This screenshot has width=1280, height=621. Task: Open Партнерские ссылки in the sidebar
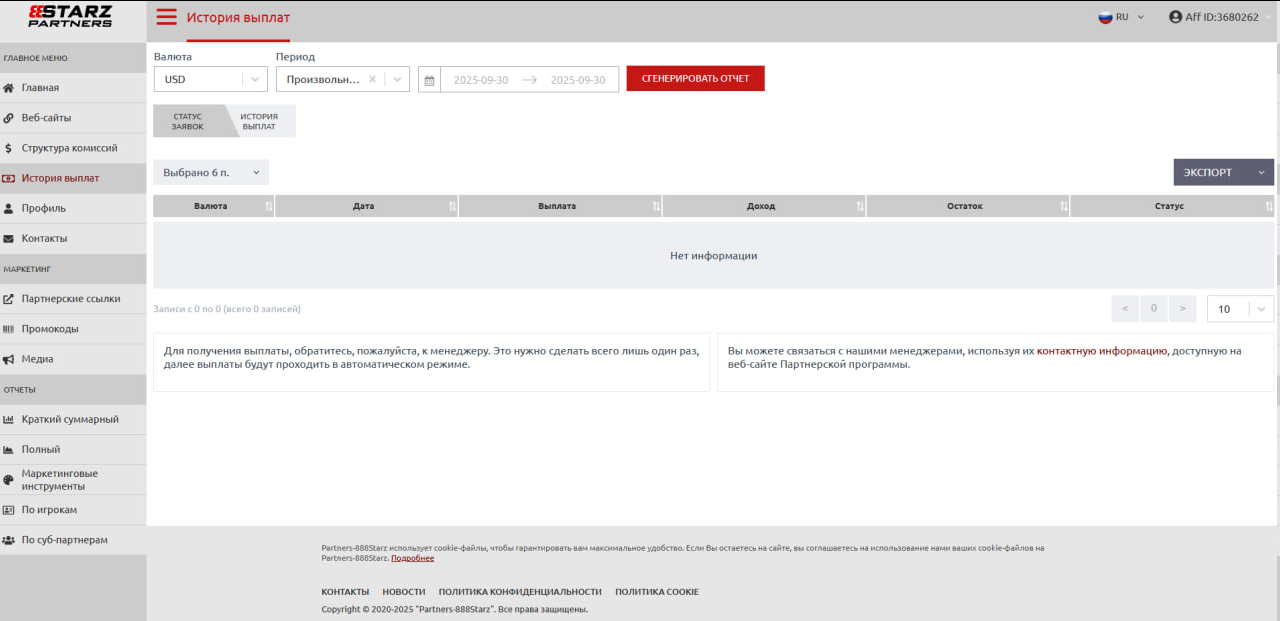[x=70, y=298]
